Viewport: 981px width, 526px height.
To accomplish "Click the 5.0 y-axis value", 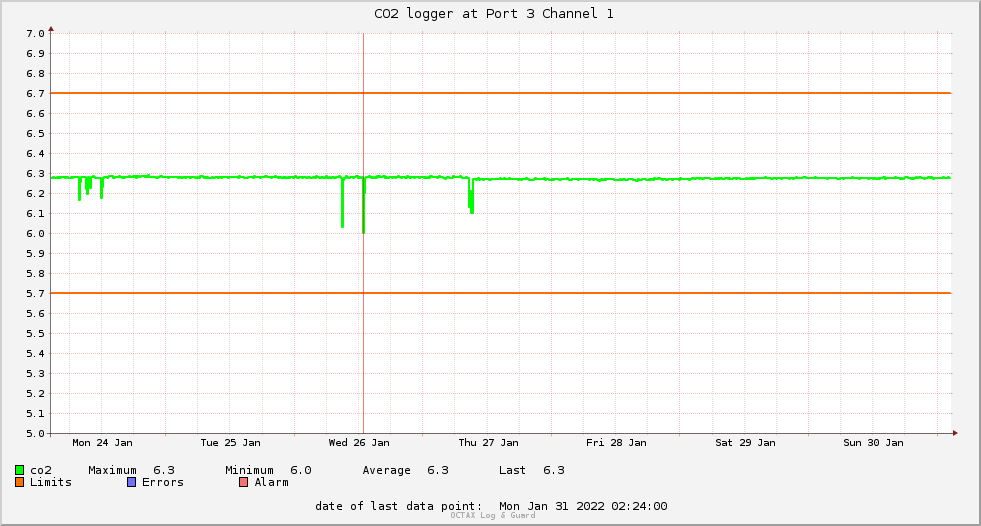I will [x=35, y=433].
